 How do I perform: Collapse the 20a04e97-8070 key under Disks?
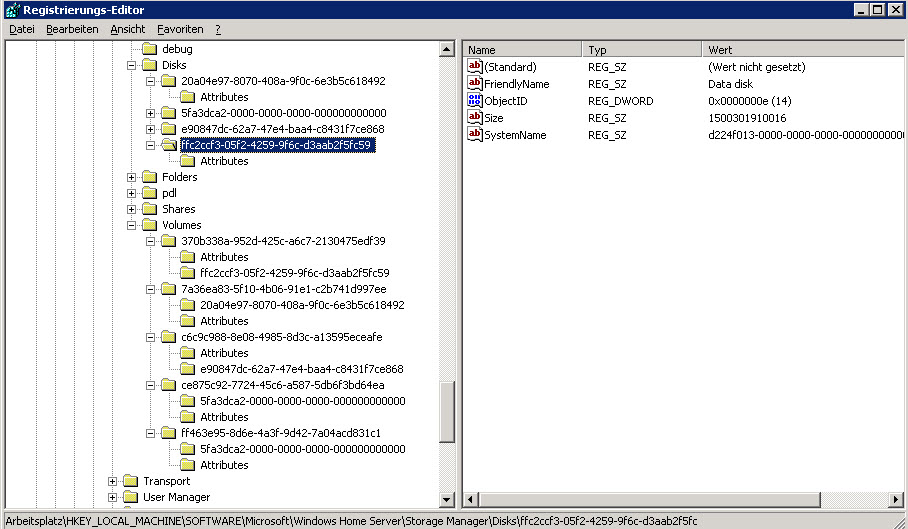[151, 82]
